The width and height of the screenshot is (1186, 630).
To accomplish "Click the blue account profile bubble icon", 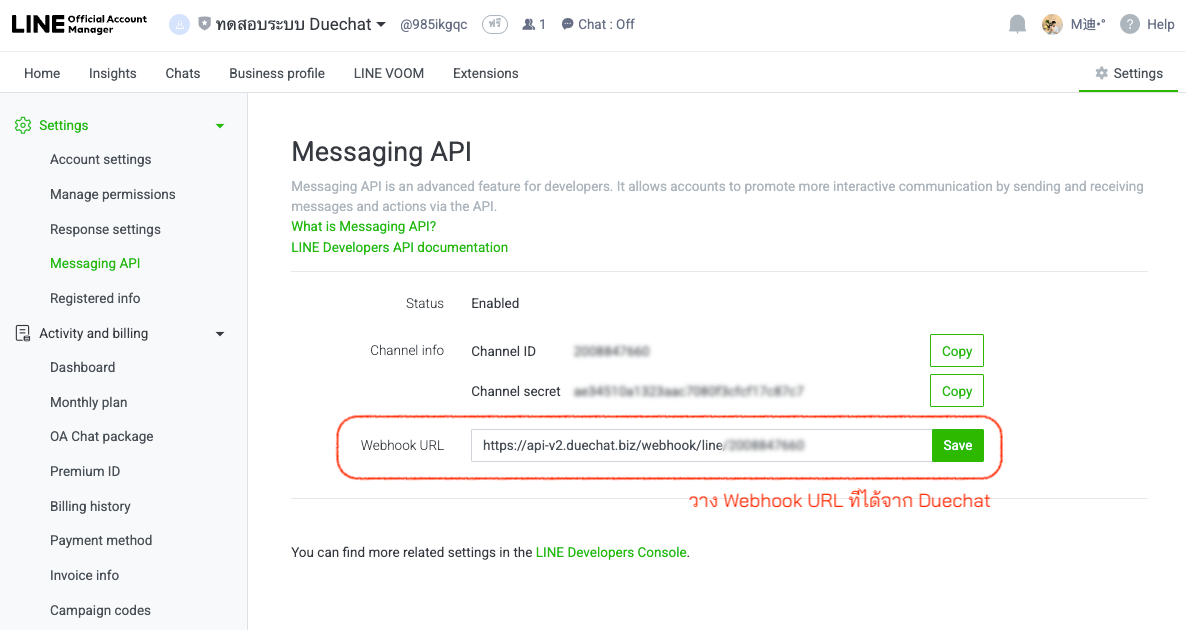I will 178,23.
